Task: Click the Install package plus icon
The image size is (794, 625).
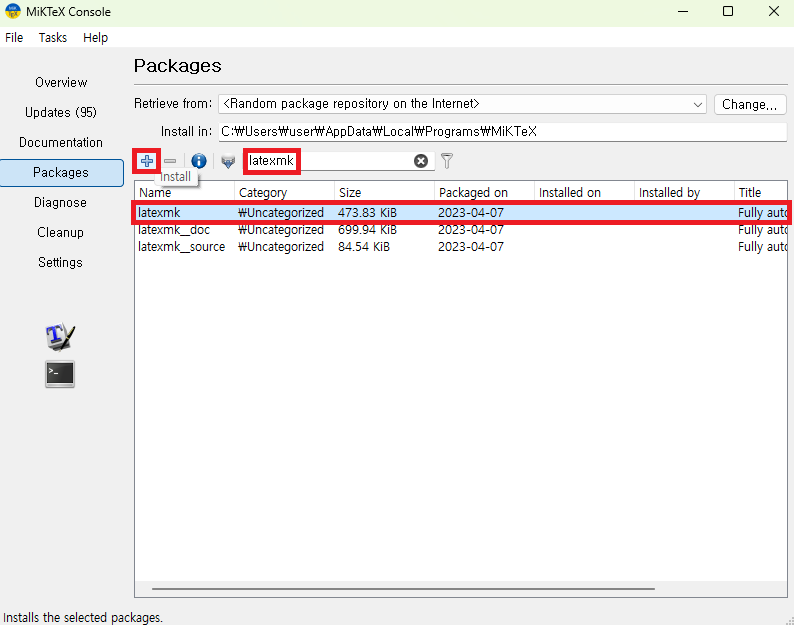Action: coord(147,161)
